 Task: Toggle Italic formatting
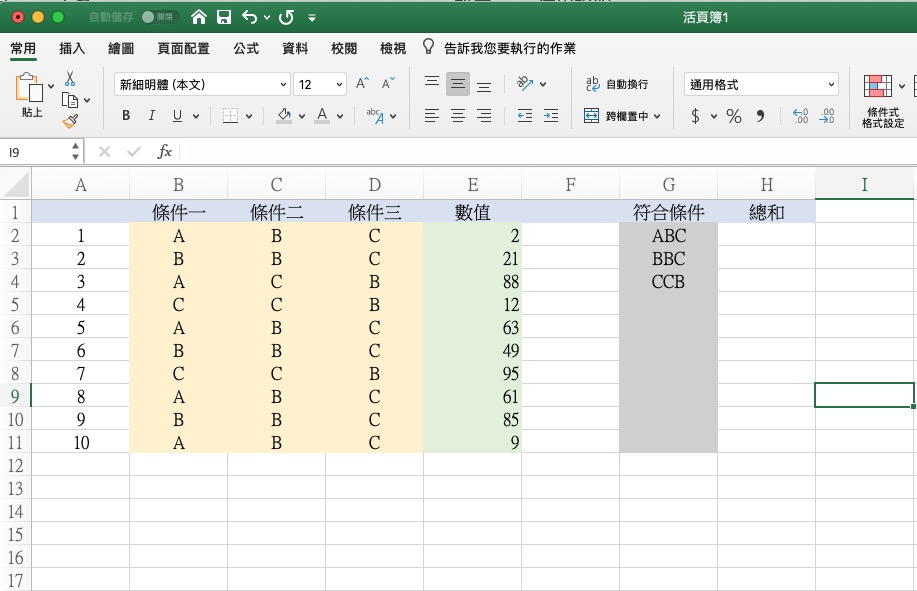pos(152,116)
